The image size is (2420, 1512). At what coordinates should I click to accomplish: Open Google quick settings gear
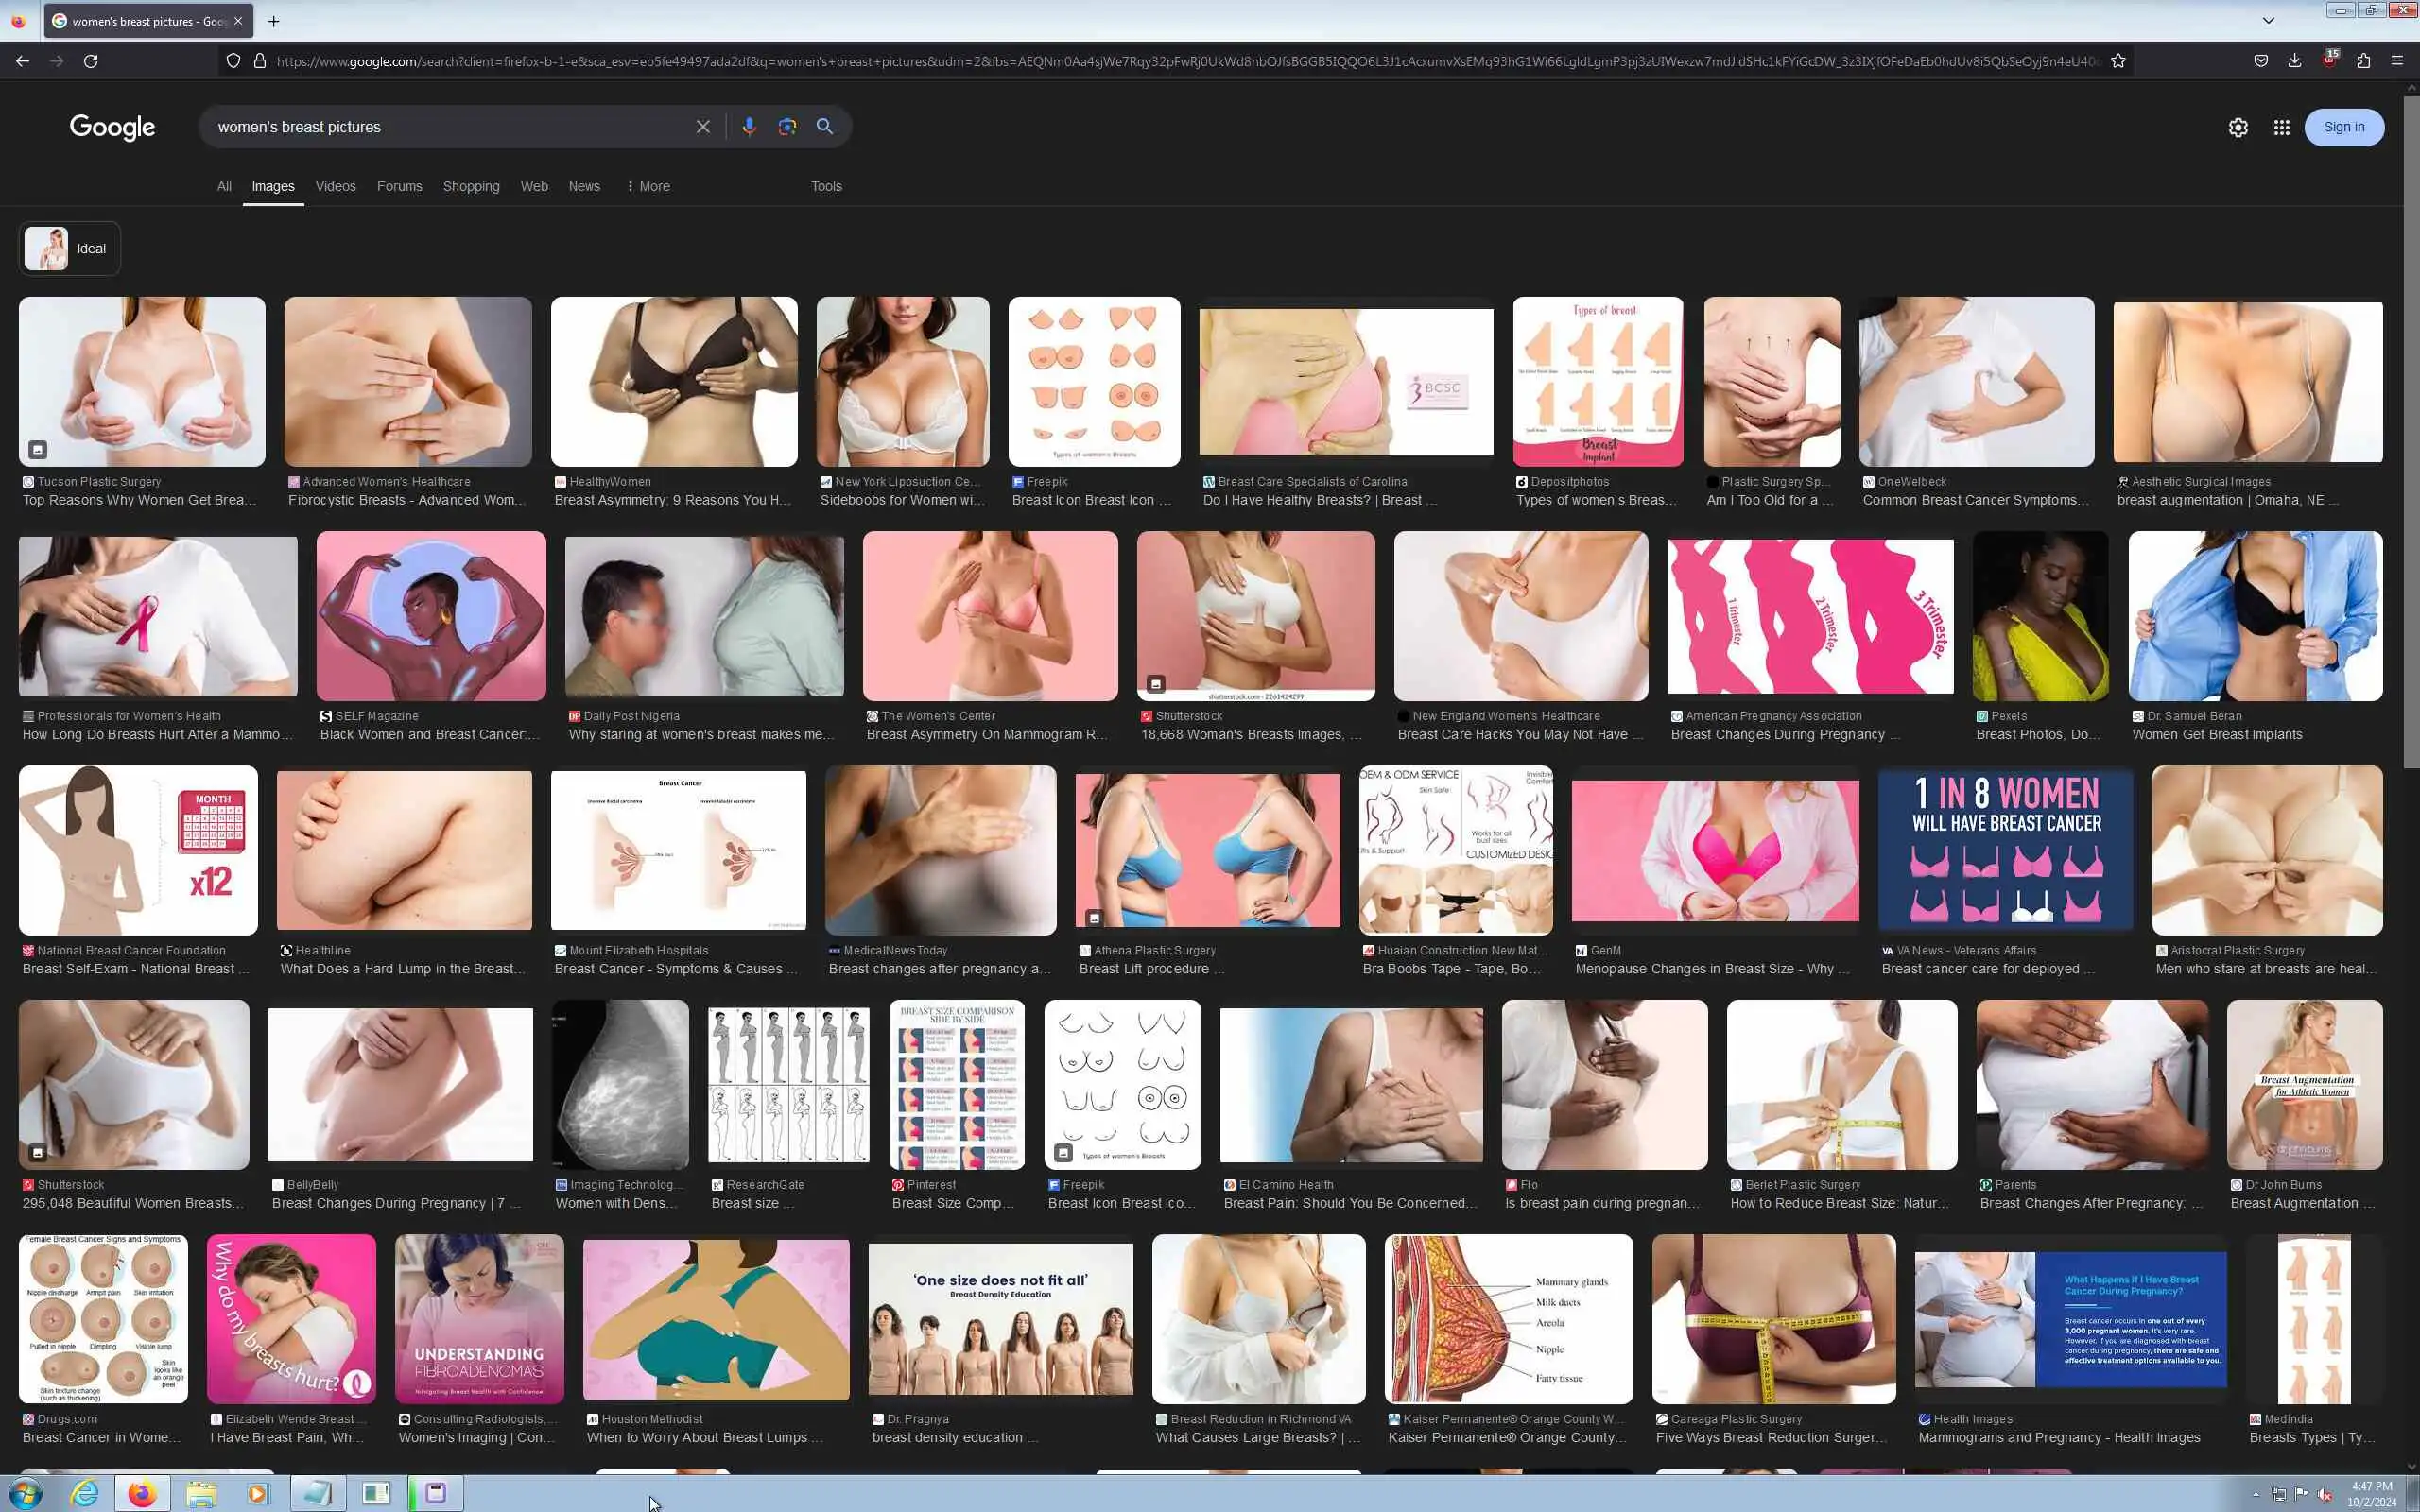[2238, 128]
